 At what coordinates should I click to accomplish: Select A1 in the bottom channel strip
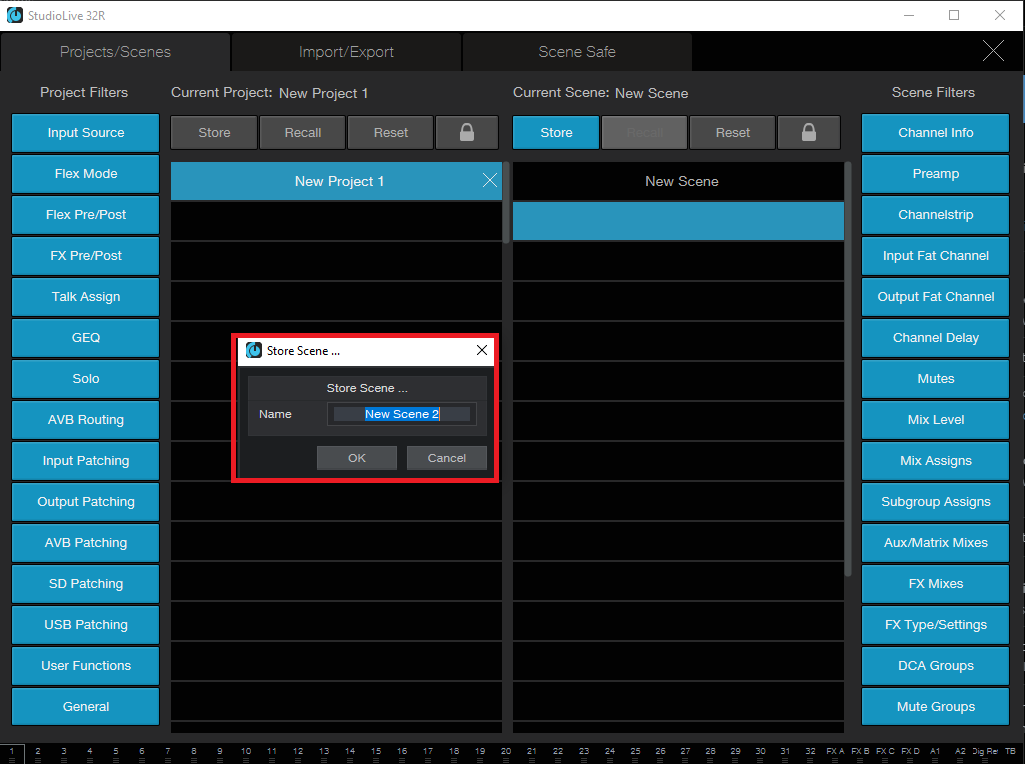935,754
